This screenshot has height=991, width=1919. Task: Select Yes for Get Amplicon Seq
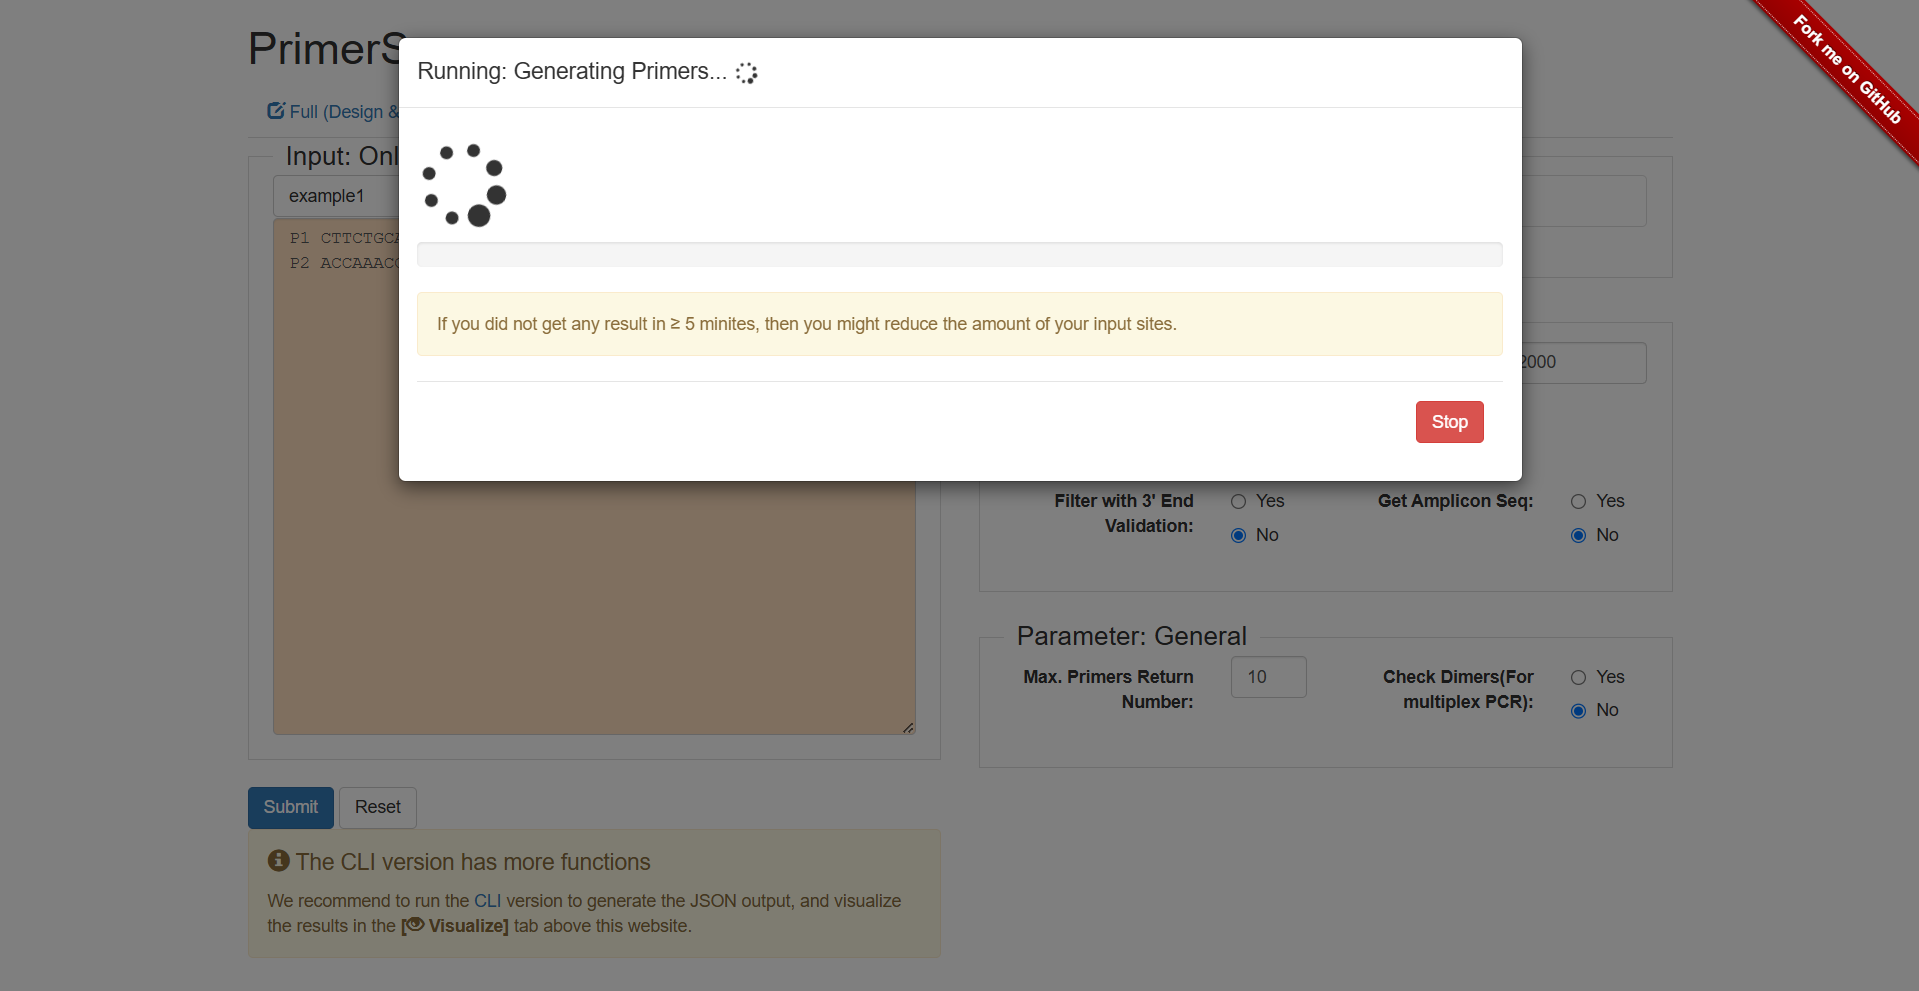click(x=1579, y=501)
